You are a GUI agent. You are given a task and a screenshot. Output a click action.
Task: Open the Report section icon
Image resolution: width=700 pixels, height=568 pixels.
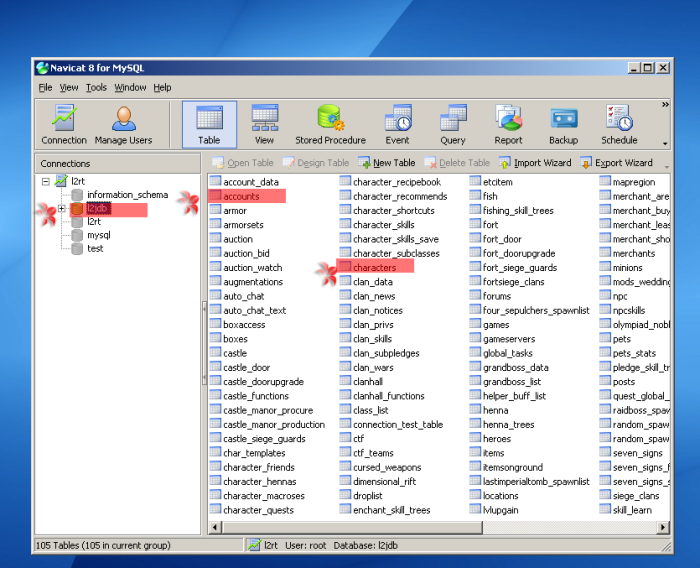pyautogui.click(x=508, y=125)
